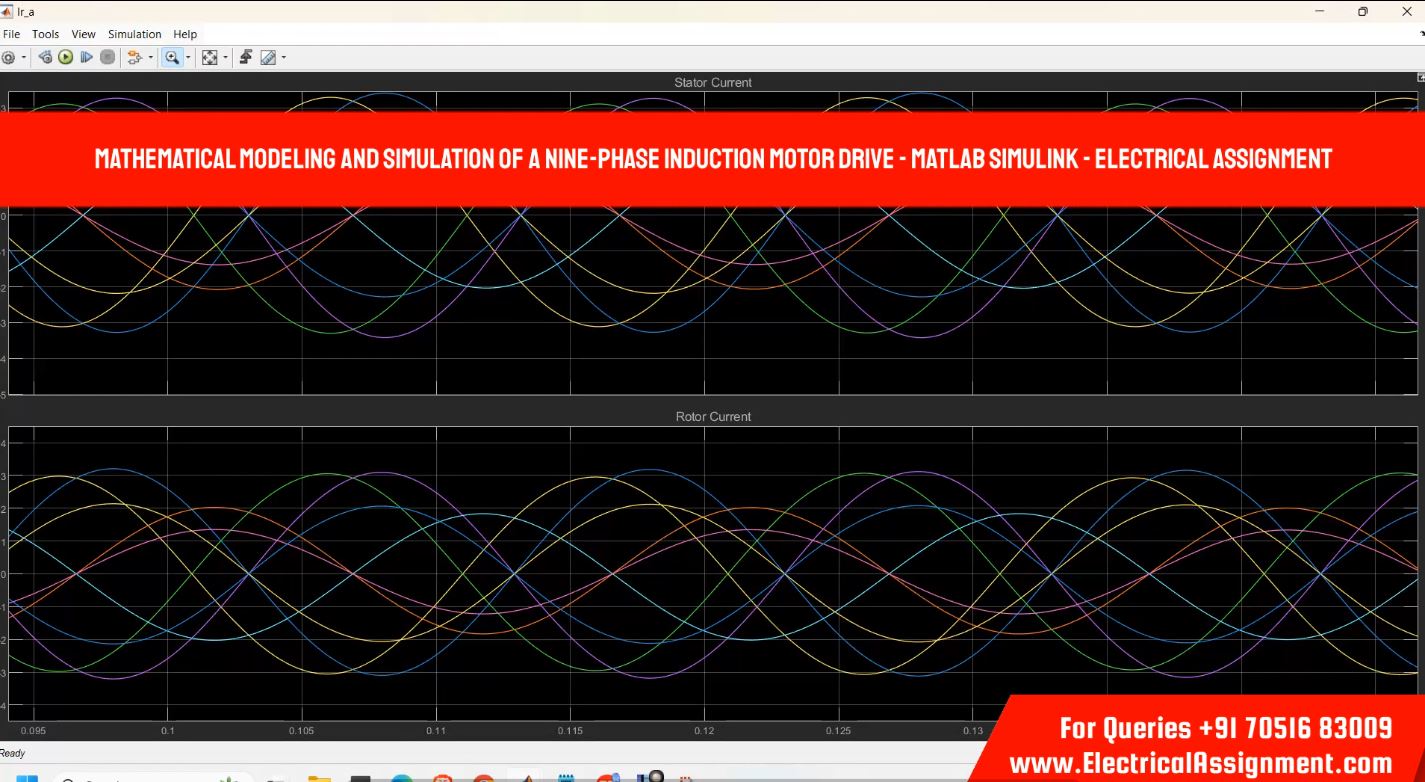Image resolution: width=1425 pixels, height=782 pixels.
Task: Open the Tools menu
Action: tap(45, 34)
